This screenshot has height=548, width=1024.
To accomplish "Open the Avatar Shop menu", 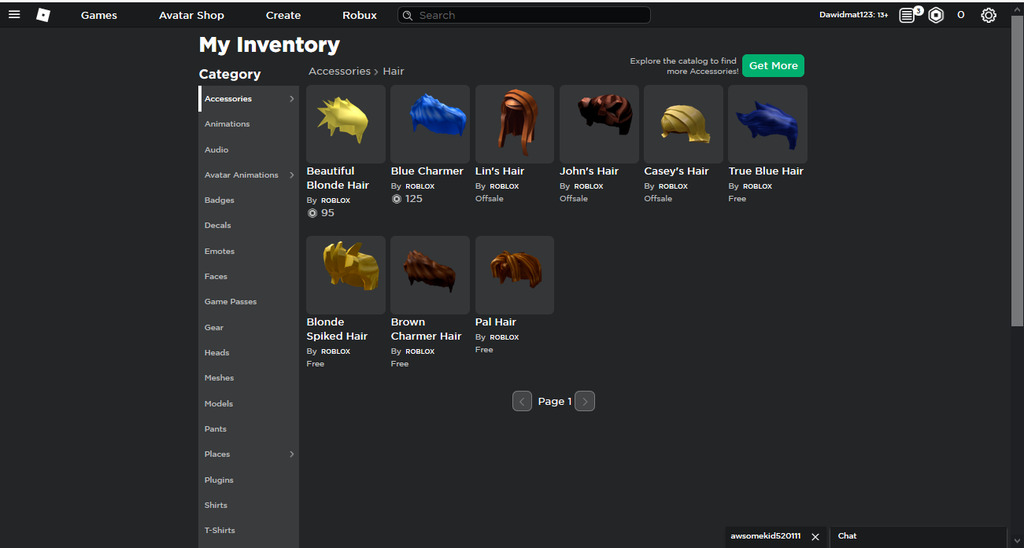I will point(191,15).
